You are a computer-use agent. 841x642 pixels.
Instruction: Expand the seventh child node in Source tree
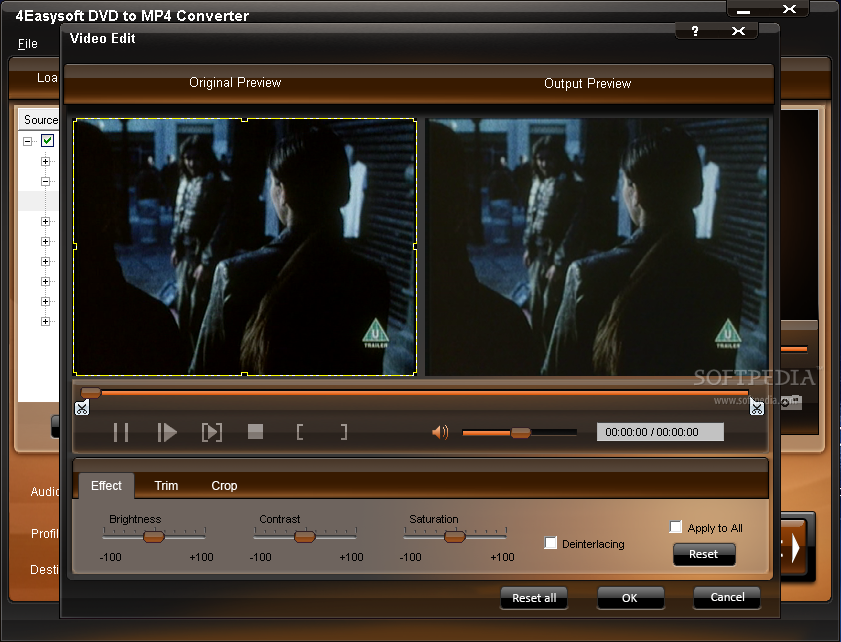[46, 301]
